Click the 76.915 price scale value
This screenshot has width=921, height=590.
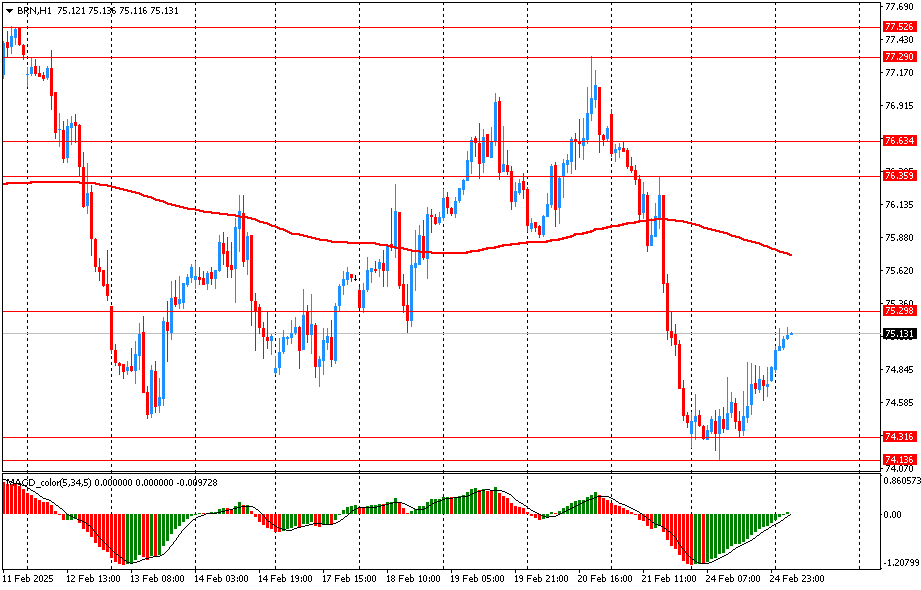(900, 106)
